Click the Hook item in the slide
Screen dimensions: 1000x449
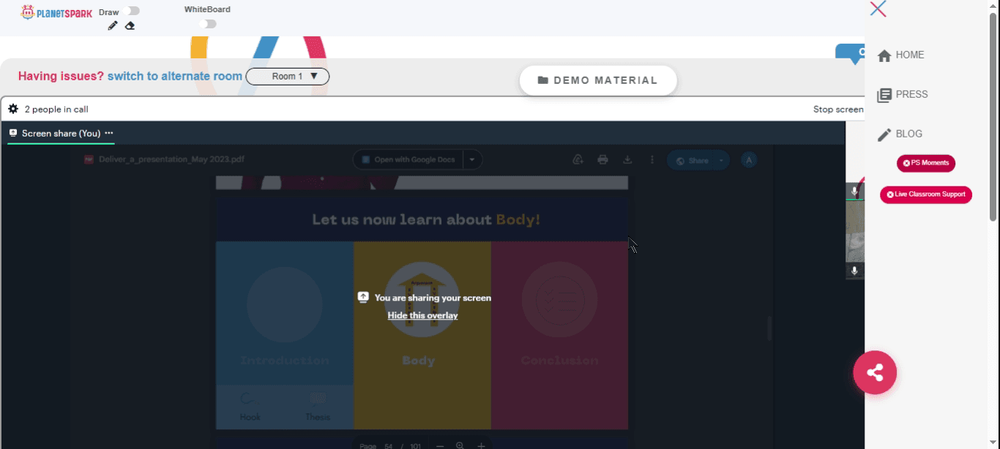pos(250,407)
